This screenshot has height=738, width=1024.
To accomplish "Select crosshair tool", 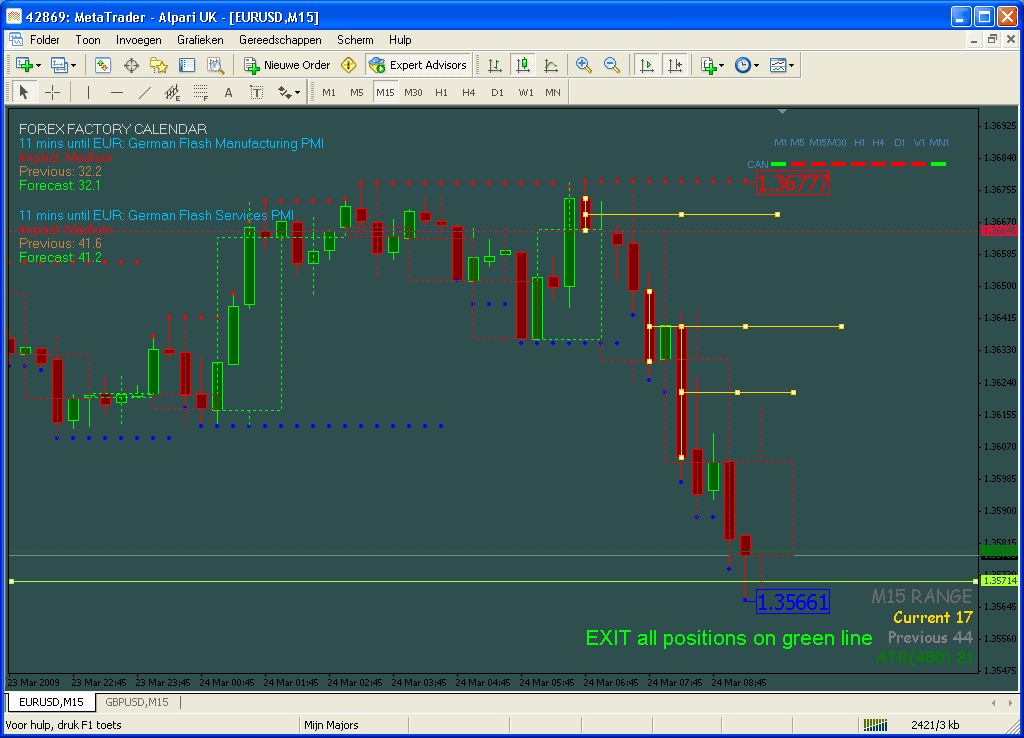I will pyautogui.click(x=52, y=93).
